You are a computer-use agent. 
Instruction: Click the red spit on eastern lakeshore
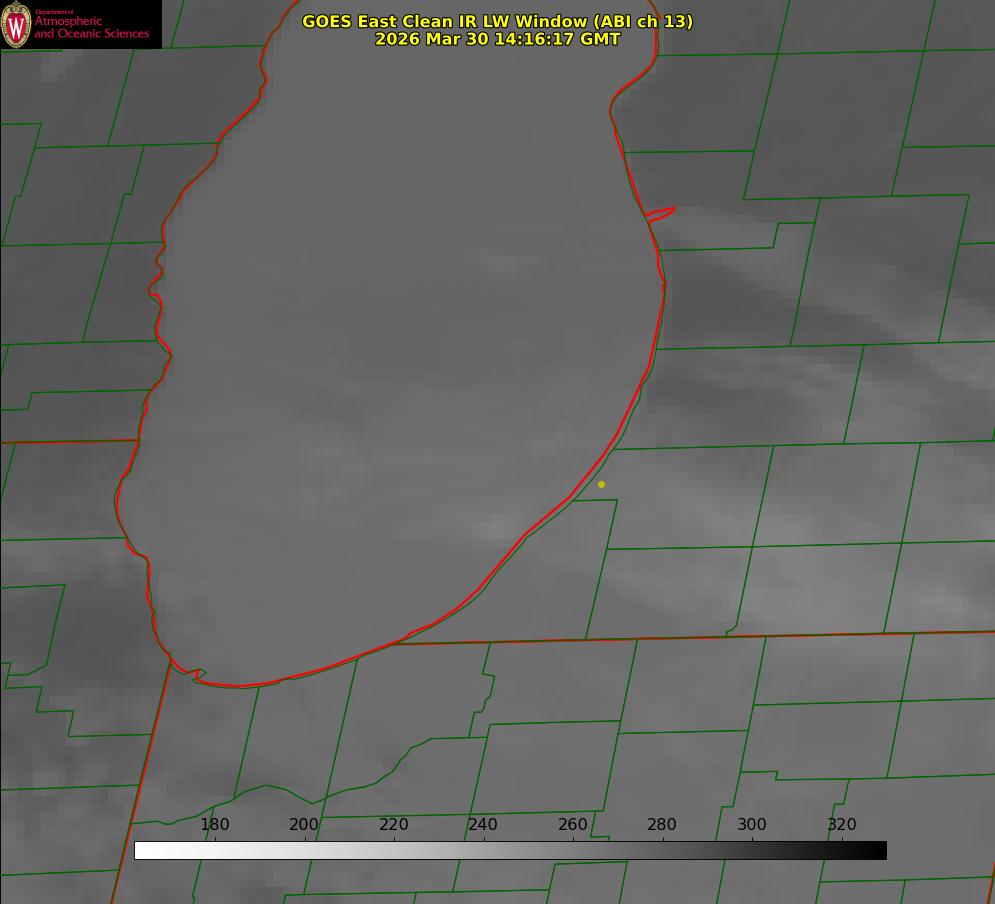[662, 213]
